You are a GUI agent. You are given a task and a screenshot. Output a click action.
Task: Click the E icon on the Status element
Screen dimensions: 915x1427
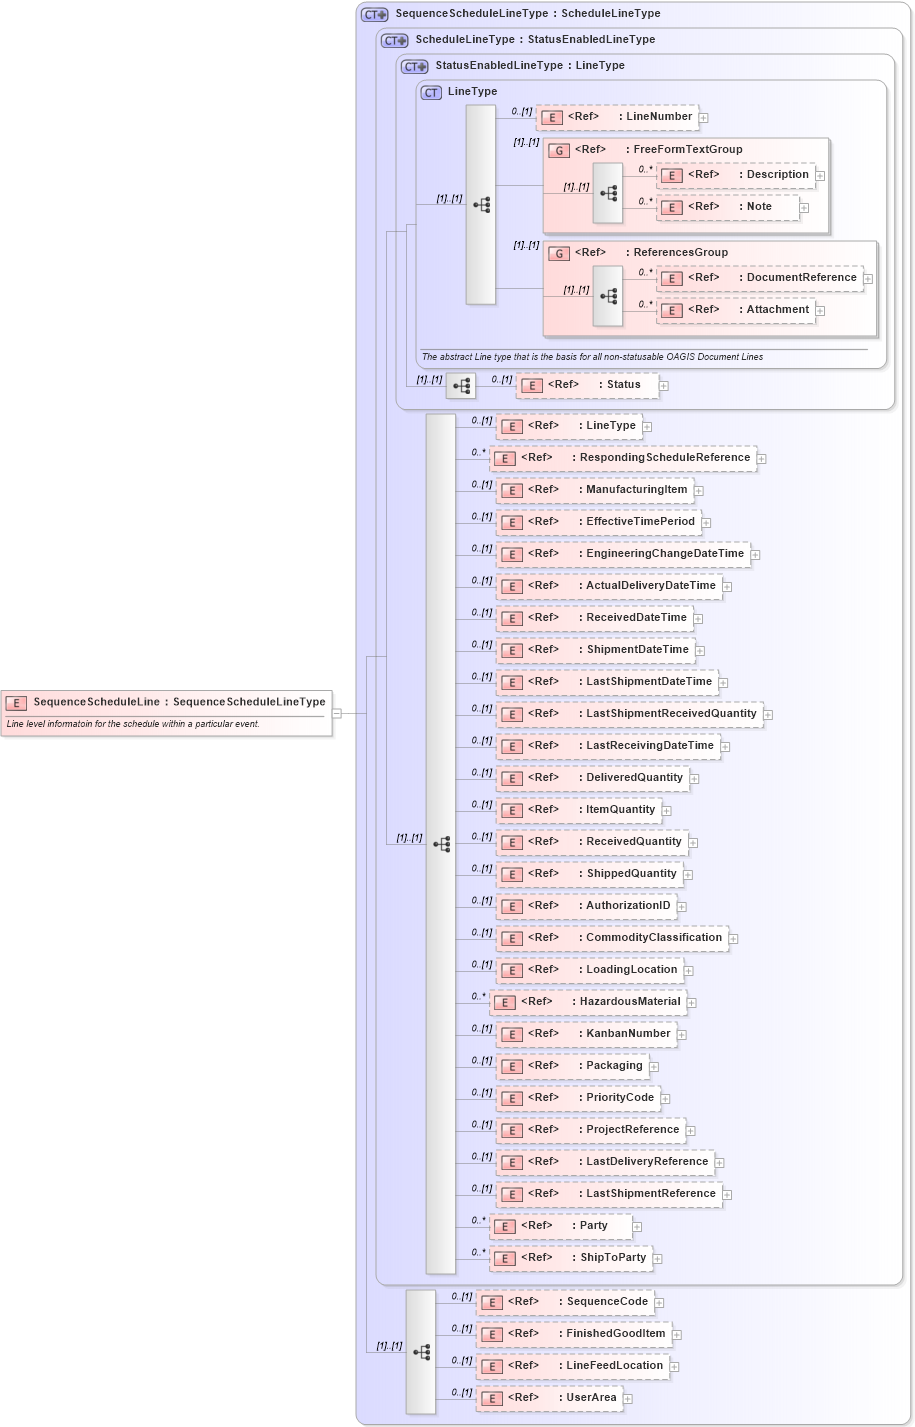531,385
